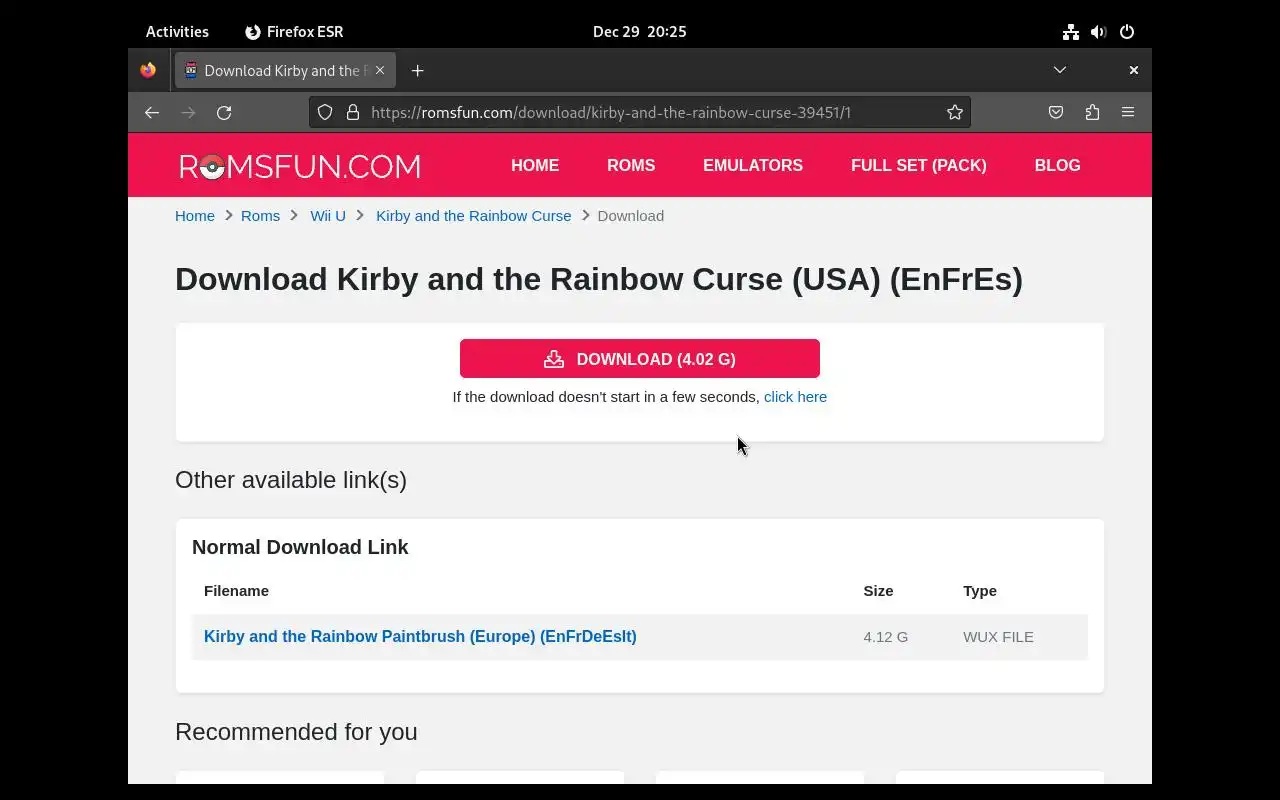Open the network status icon
The width and height of the screenshot is (1280, 800).
[1071, 32]
